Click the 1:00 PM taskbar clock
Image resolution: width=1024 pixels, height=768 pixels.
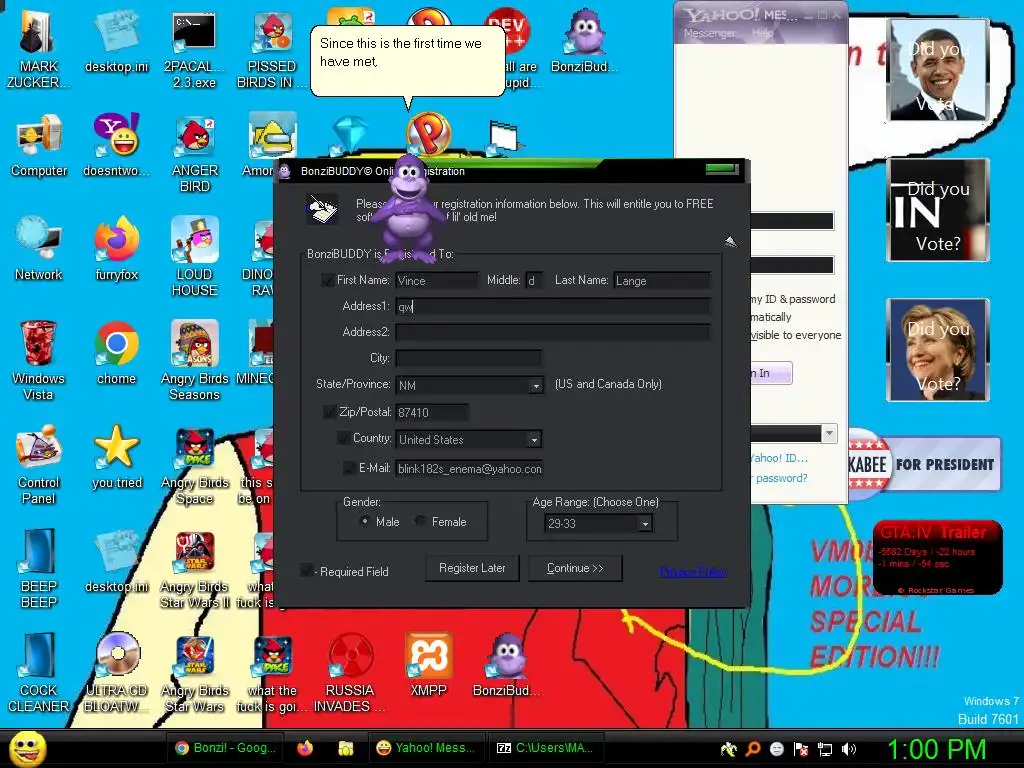pos(936,749)
